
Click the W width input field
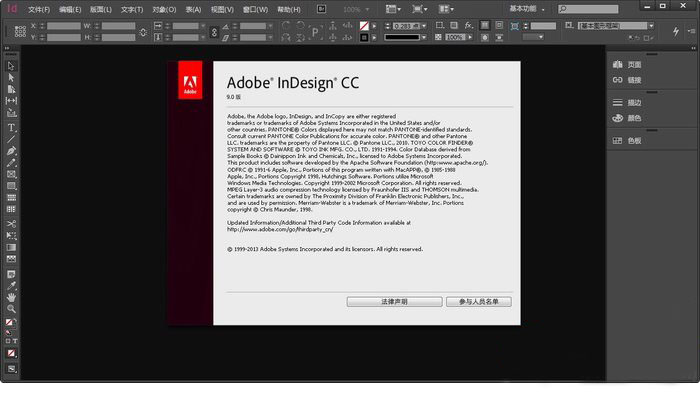tap(118, 26)
